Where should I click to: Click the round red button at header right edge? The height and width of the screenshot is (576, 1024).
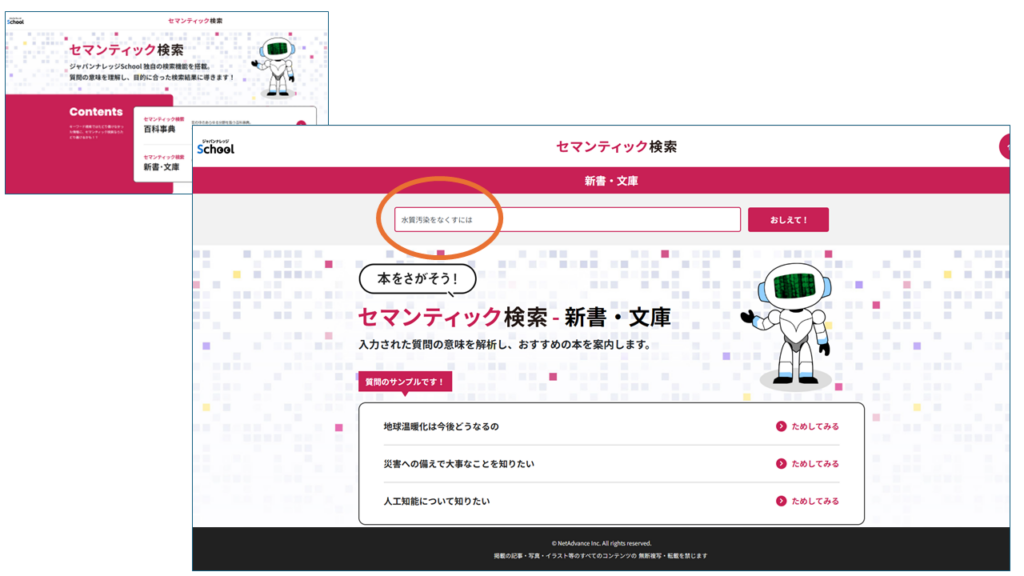coord(1004,147)
